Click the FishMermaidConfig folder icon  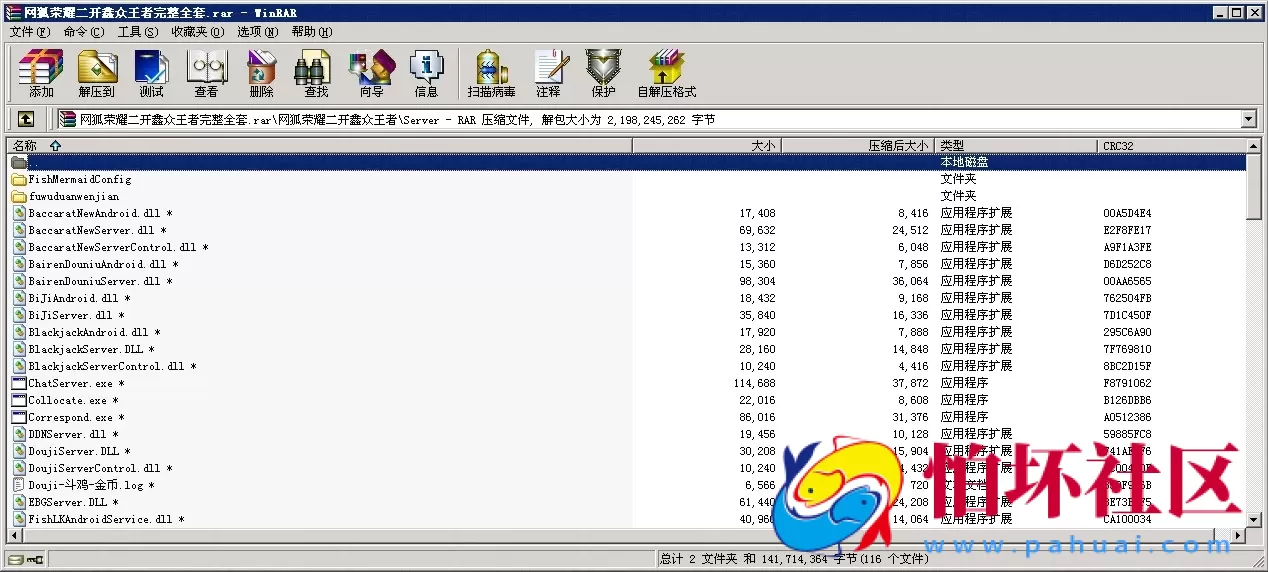pos(19,180)
